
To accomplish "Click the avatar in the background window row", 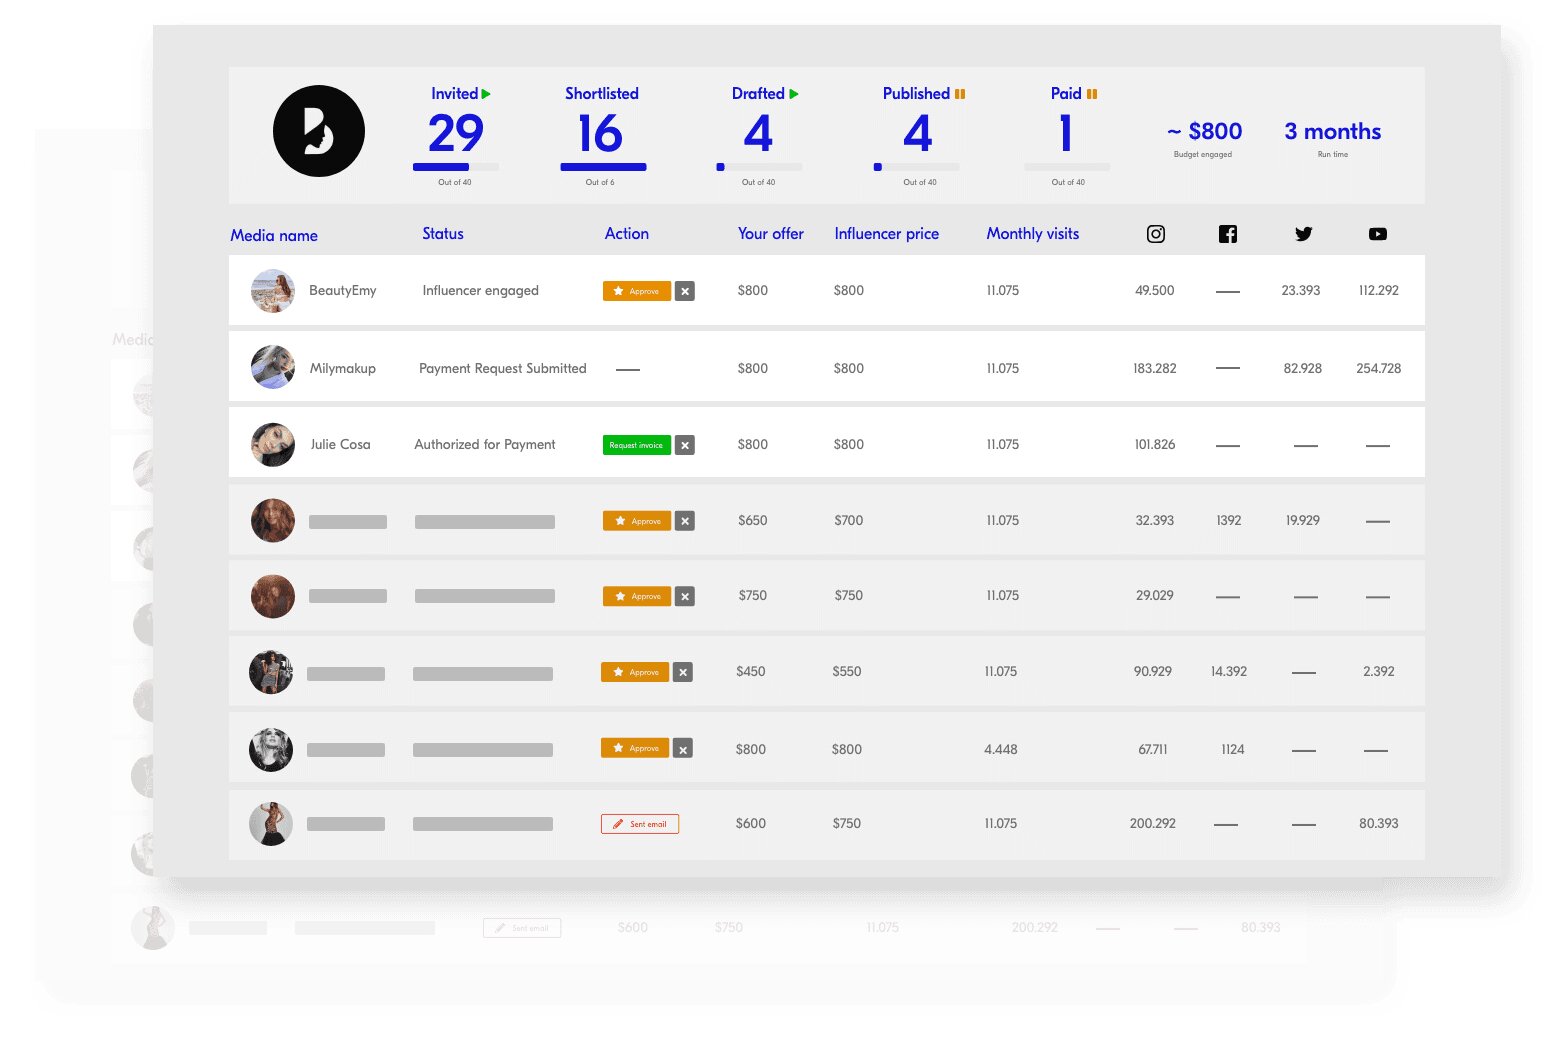I will pos(153,928).
